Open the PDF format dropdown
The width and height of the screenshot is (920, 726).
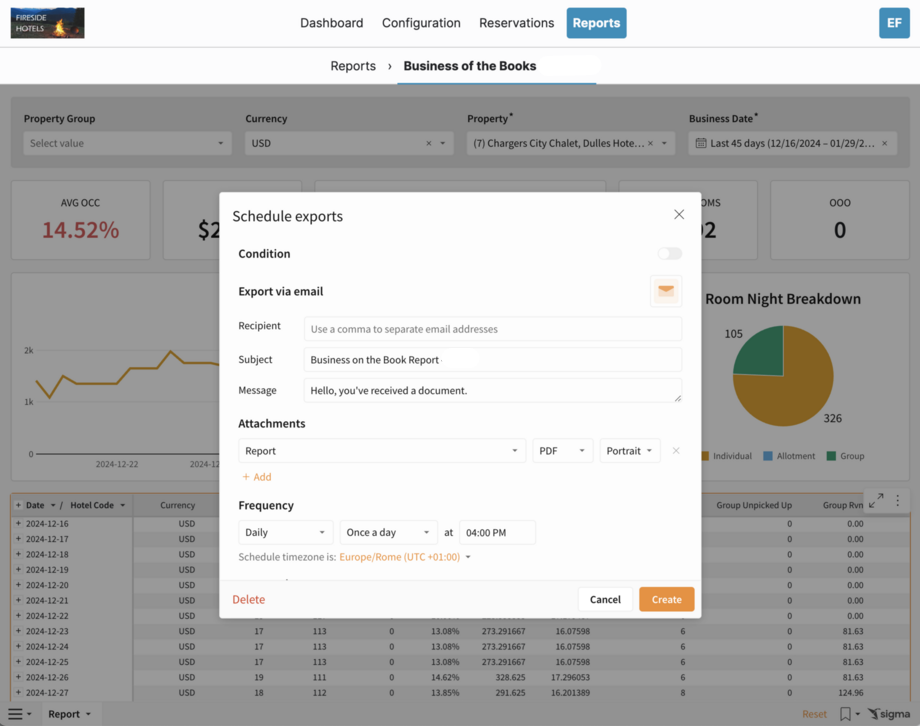(563, 451)
